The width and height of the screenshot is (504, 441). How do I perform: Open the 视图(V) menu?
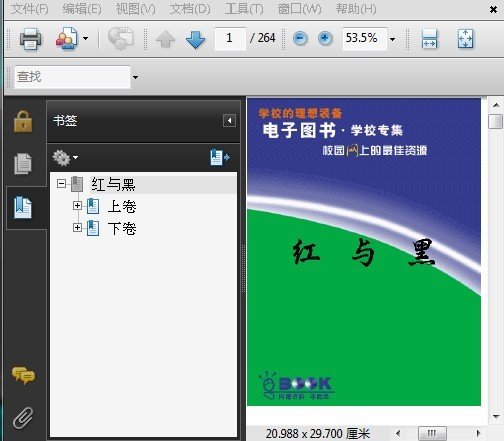click(x=136, y=9)
